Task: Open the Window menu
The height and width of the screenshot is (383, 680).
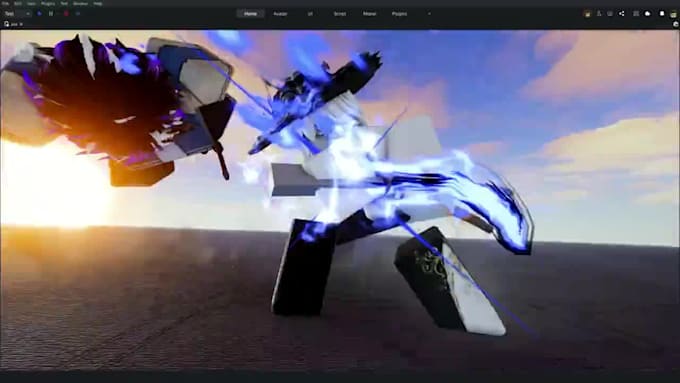Action: (80, 3)
